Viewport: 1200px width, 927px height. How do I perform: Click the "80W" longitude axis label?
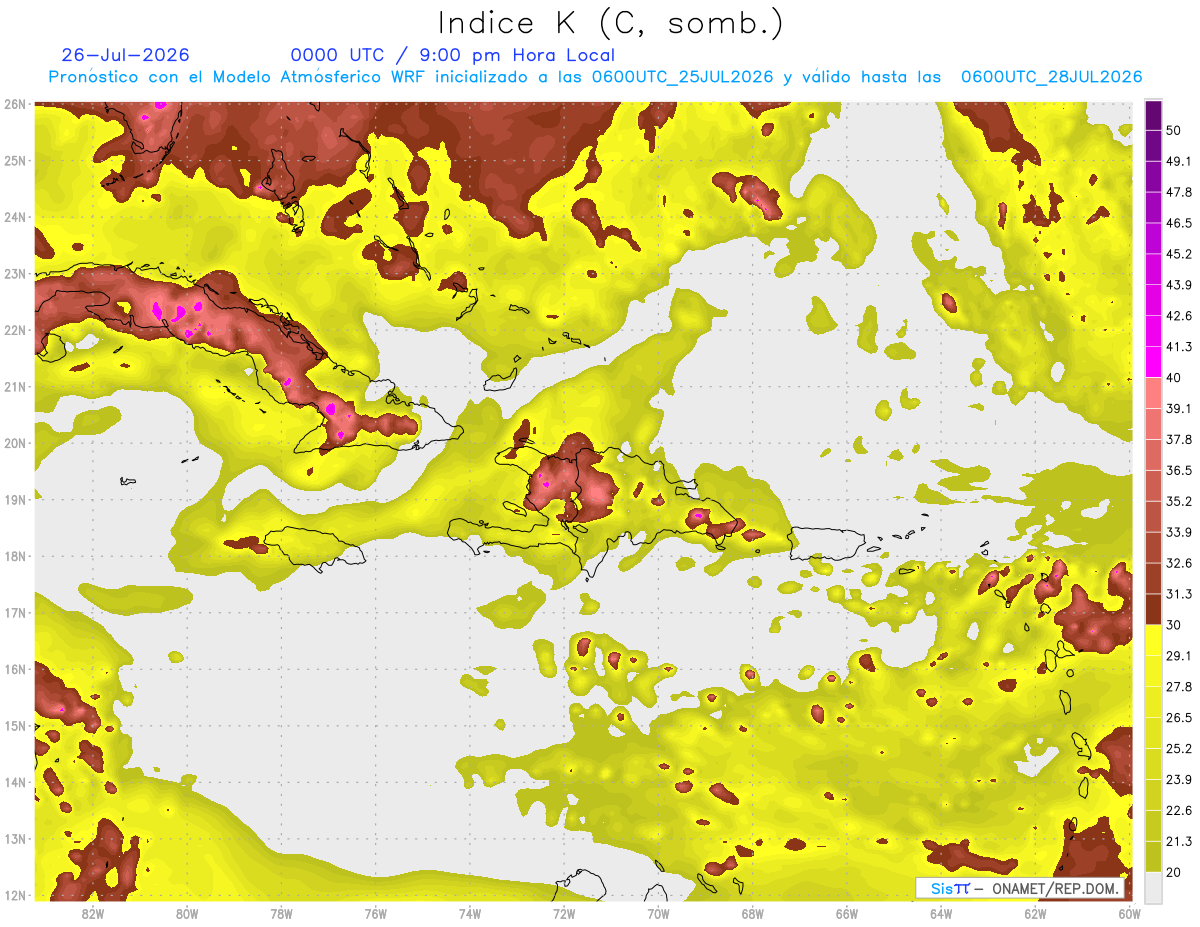(x=186, y=913)
